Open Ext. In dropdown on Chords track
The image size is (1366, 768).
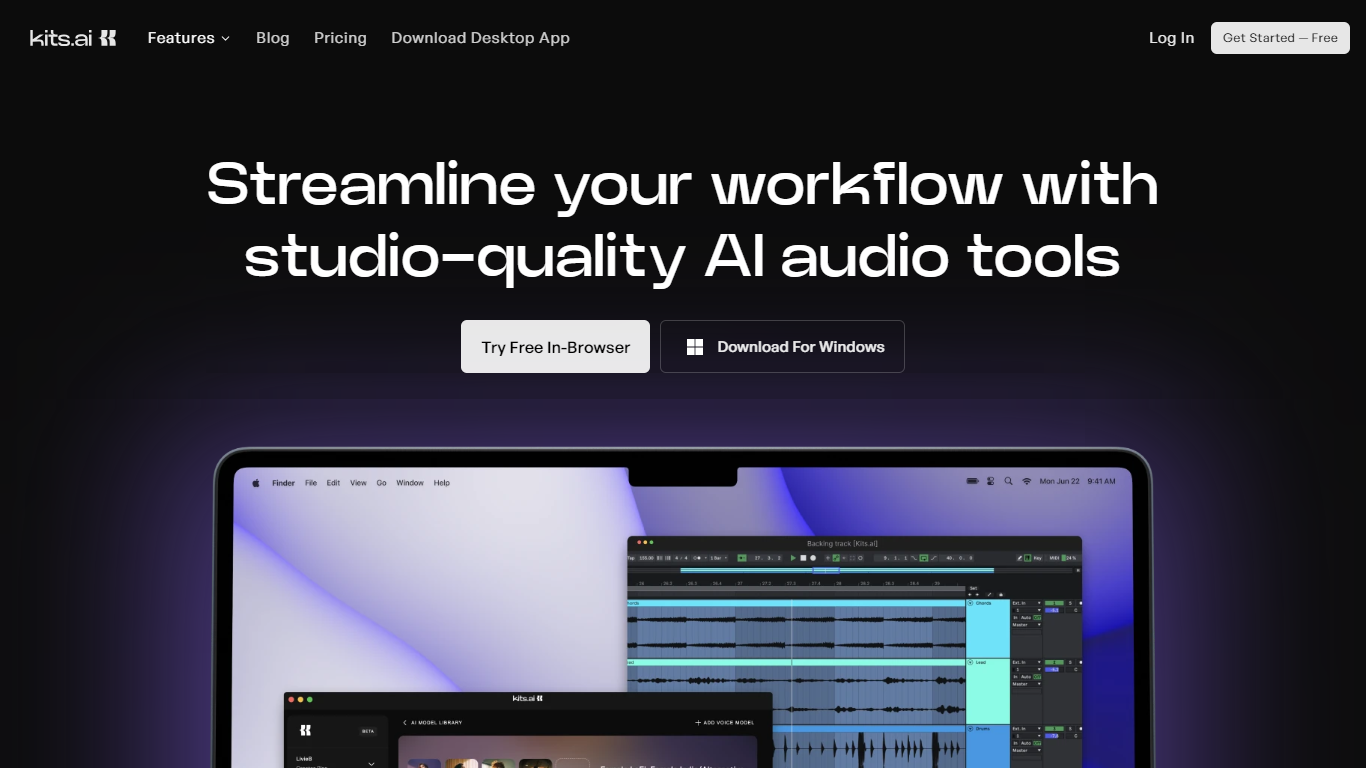pyautogui.click(x=1026, y=603)
